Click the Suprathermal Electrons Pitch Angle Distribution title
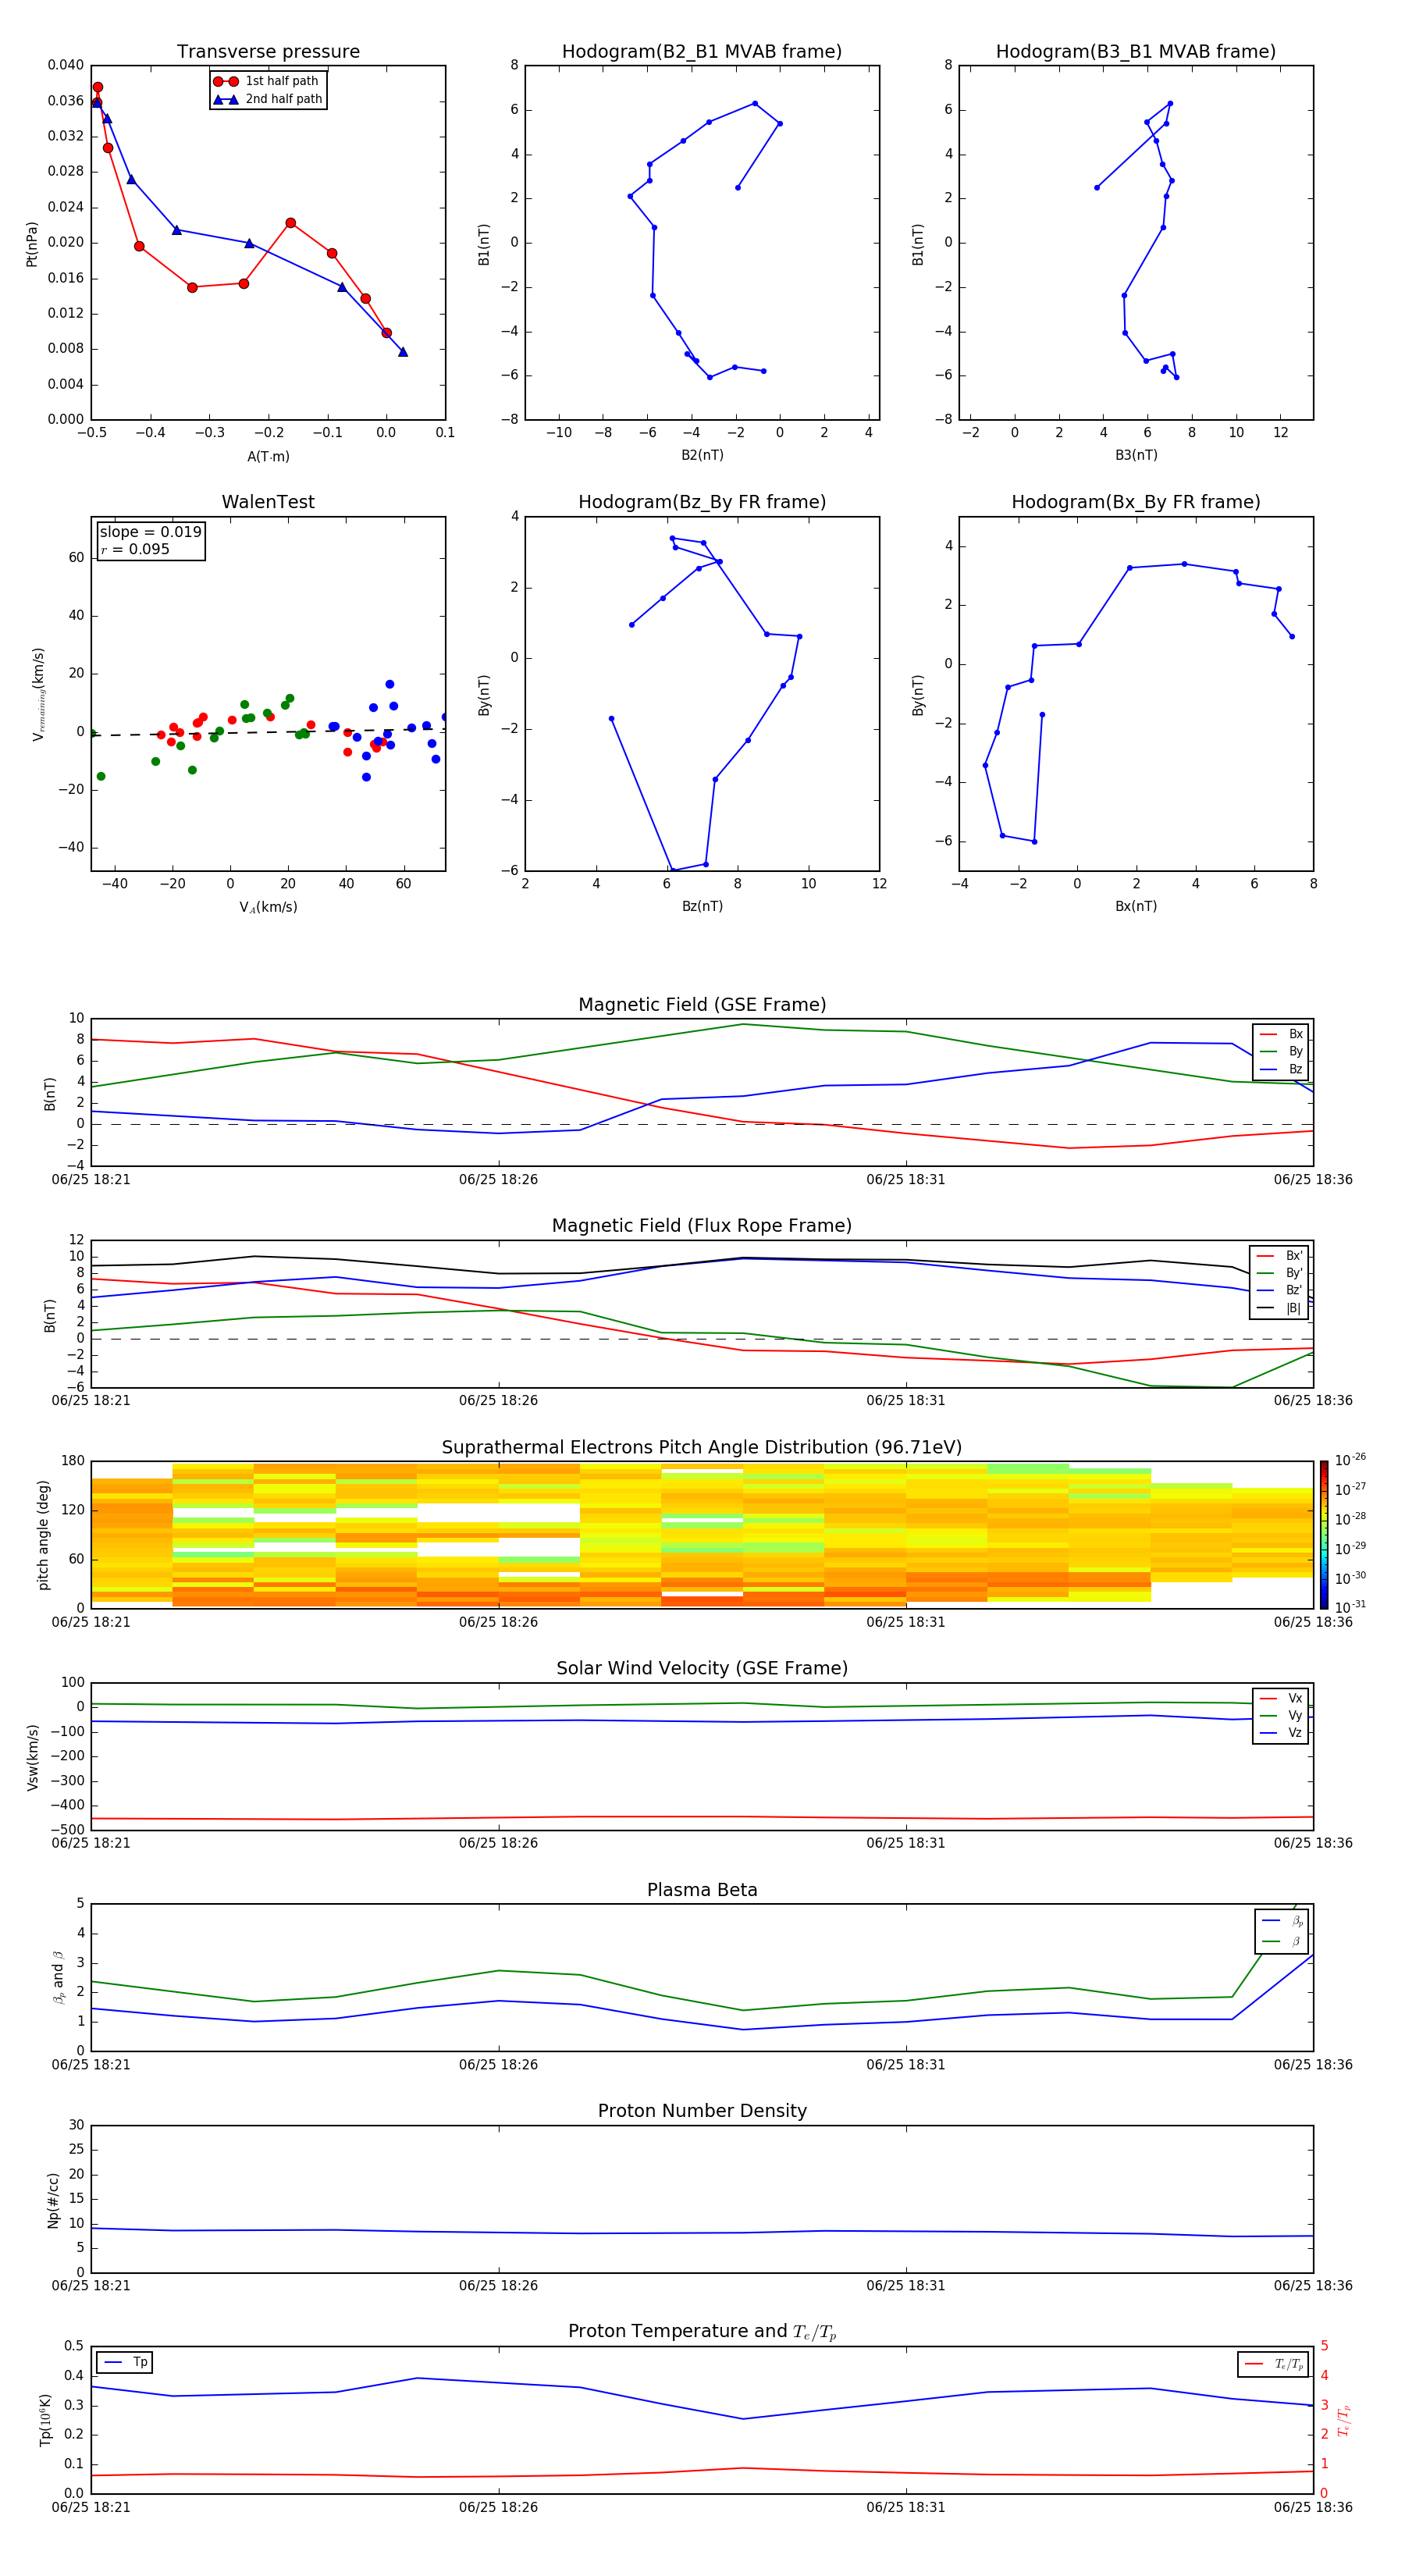This screenshot has height=2576, width=1405. 702,1447
